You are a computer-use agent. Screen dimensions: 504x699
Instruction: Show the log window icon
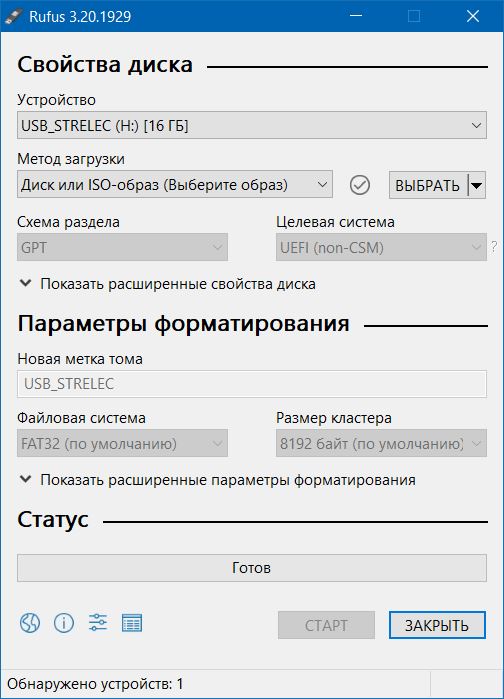(x=132, y=623)
